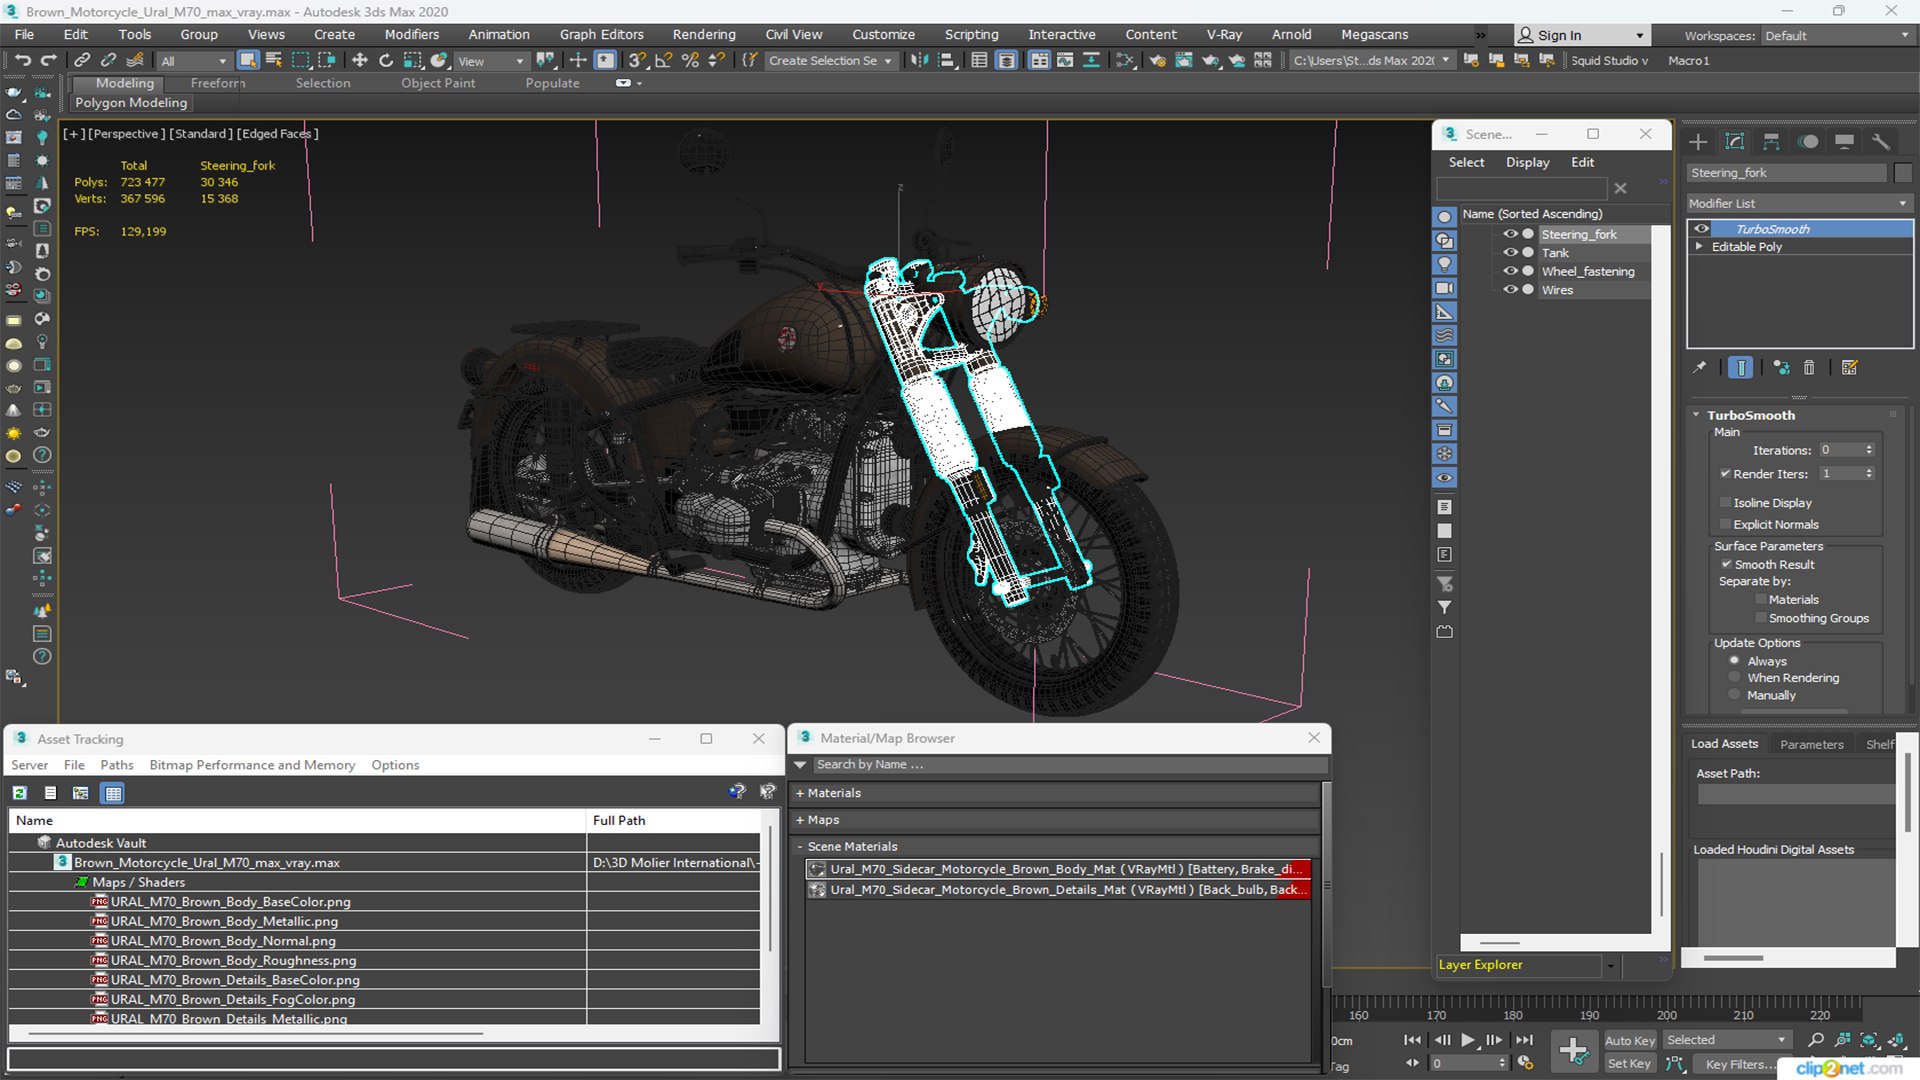Viewport: 1920px width, 1080px height.
Task: Toggle the Angle Snap icon
Action: pyautogui.click(x=663, y=60)
